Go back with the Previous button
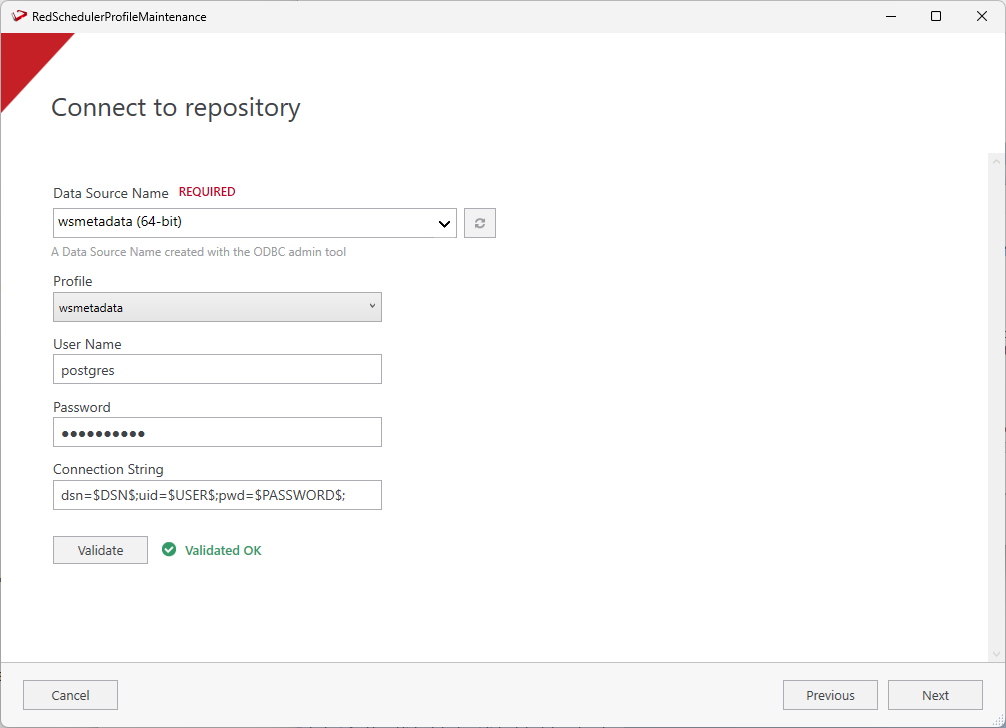1006x728 pixels. [x=830, y=695]
